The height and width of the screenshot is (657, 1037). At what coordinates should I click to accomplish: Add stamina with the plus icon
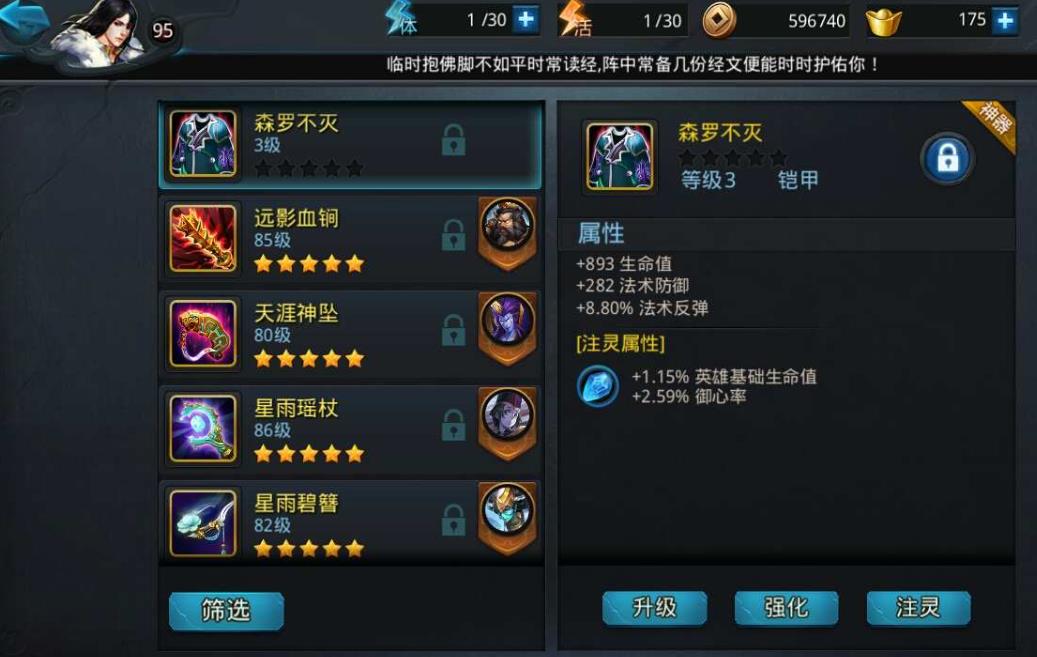pos(526,19)
